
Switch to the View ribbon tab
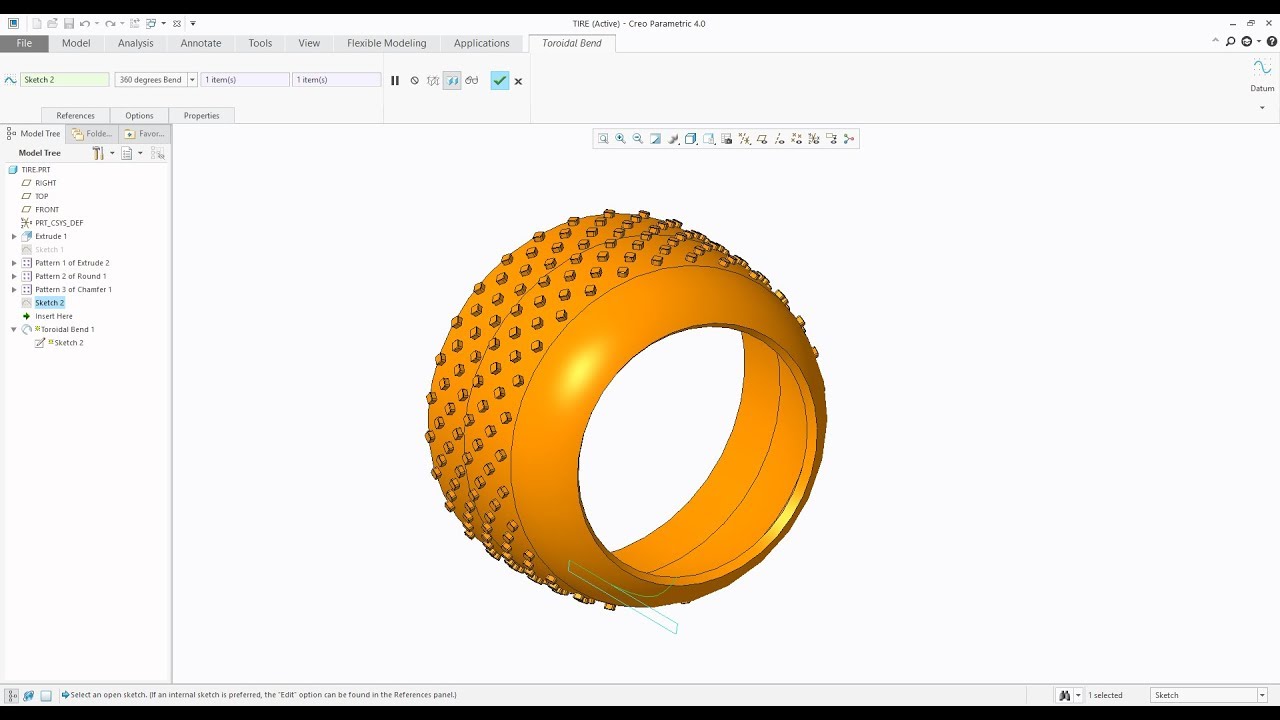pos(309,43)
